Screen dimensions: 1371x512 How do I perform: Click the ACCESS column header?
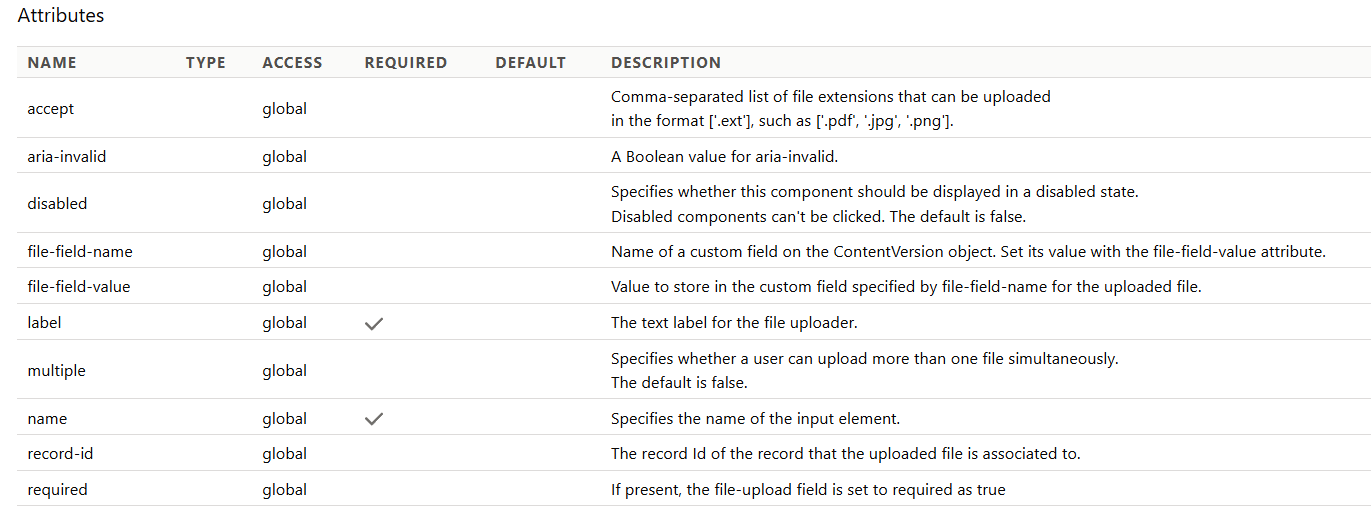click(x=292, y=62)
